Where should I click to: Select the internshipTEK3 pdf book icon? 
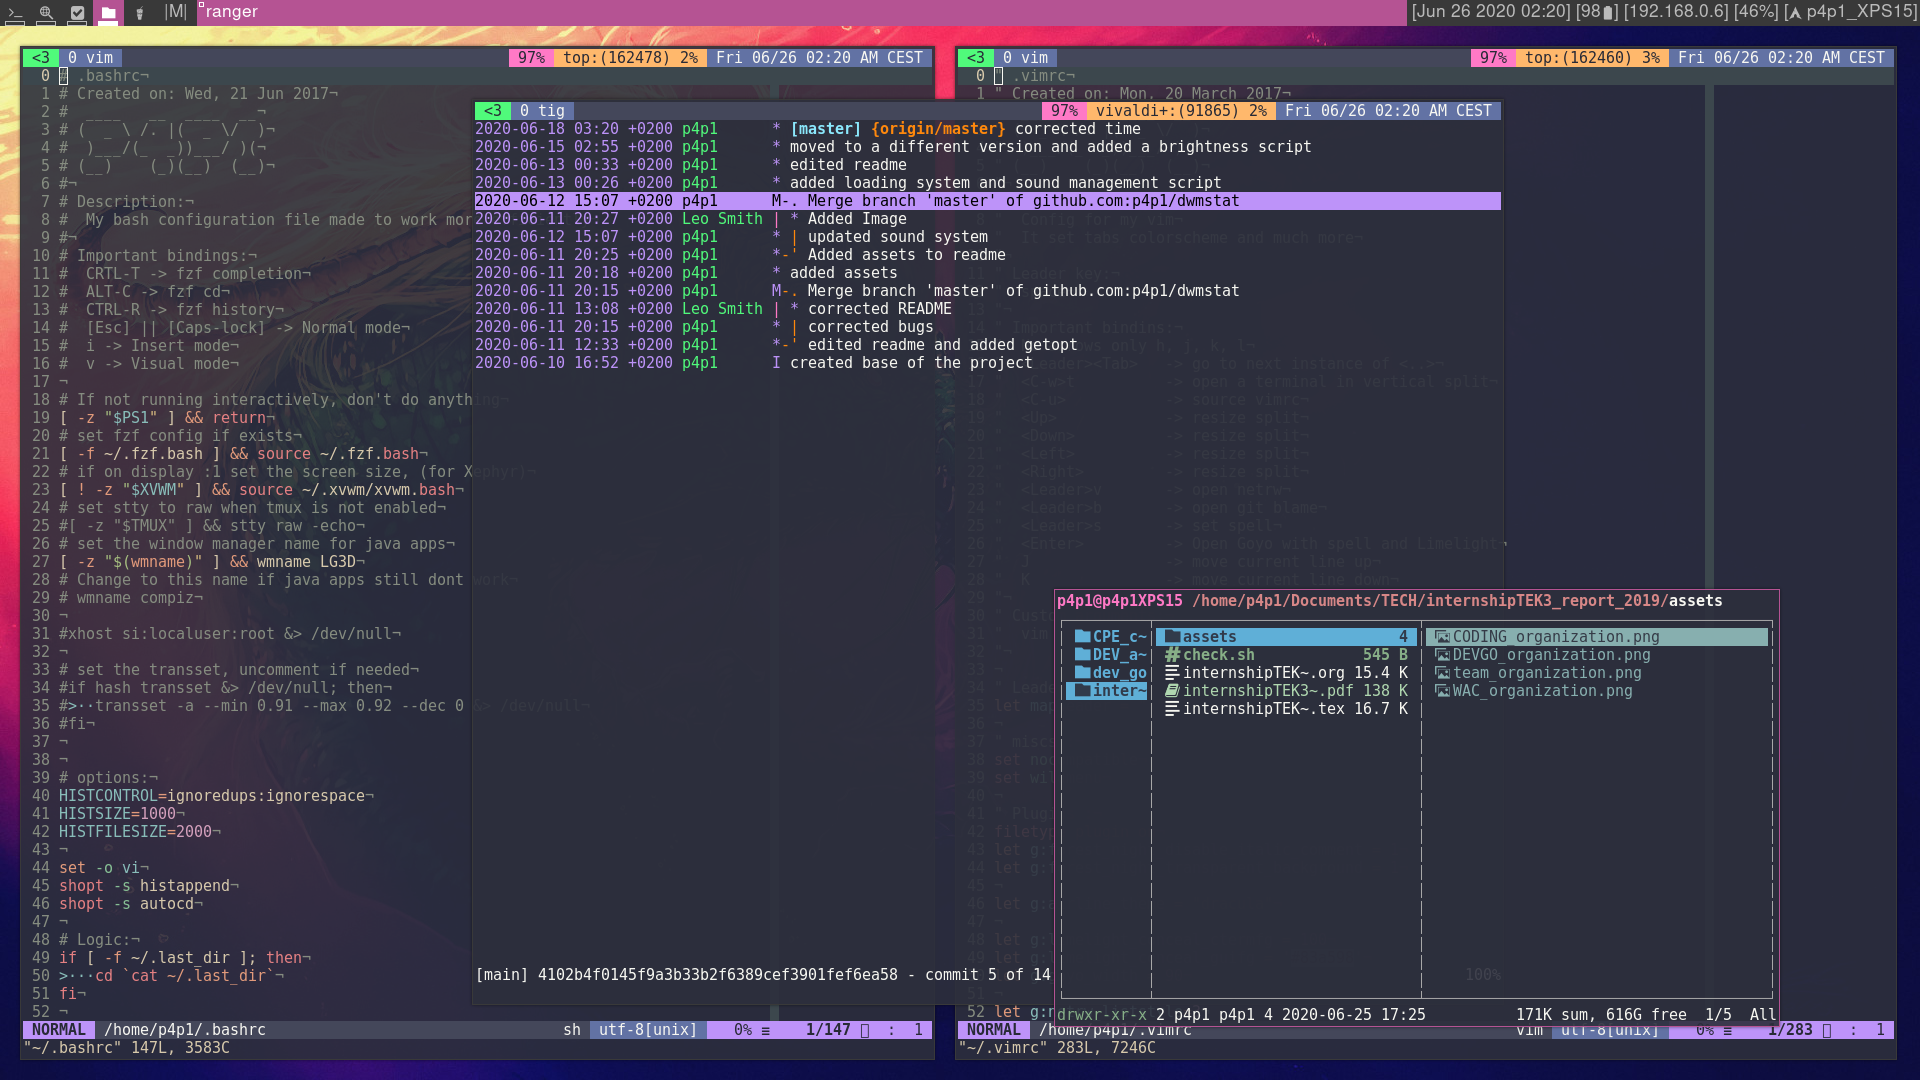1172,691
